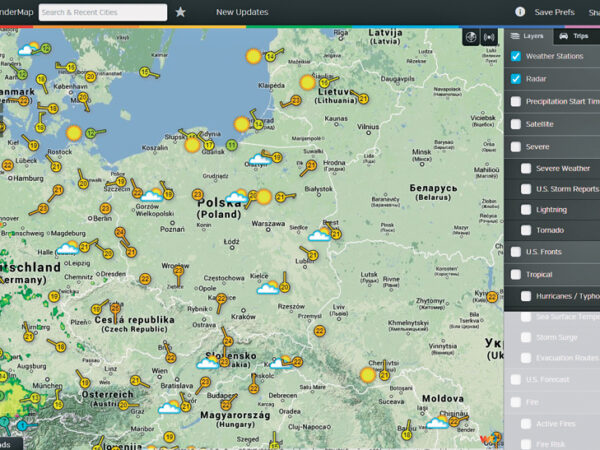Click the sun icon near Gdańsk
Viewport: 600px width, 450px height.
click(192, 144)
